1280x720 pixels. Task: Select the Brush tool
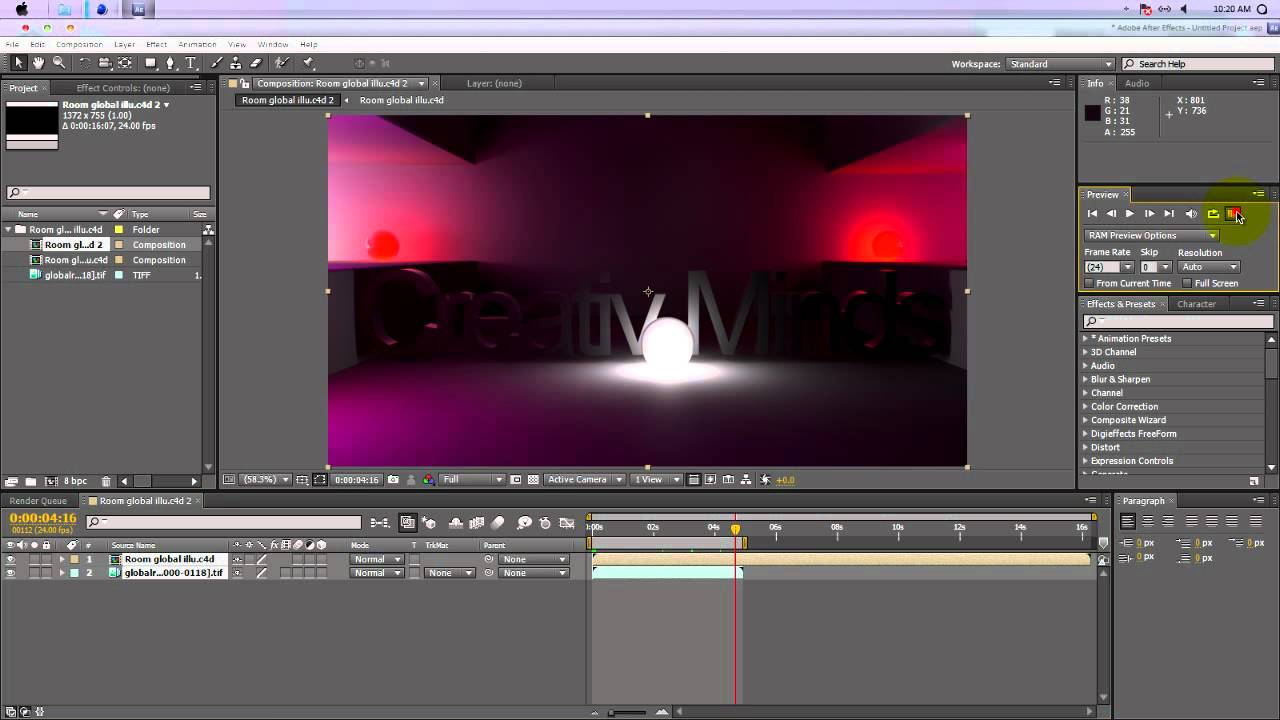pyautogui.click(x=217, y=63)
